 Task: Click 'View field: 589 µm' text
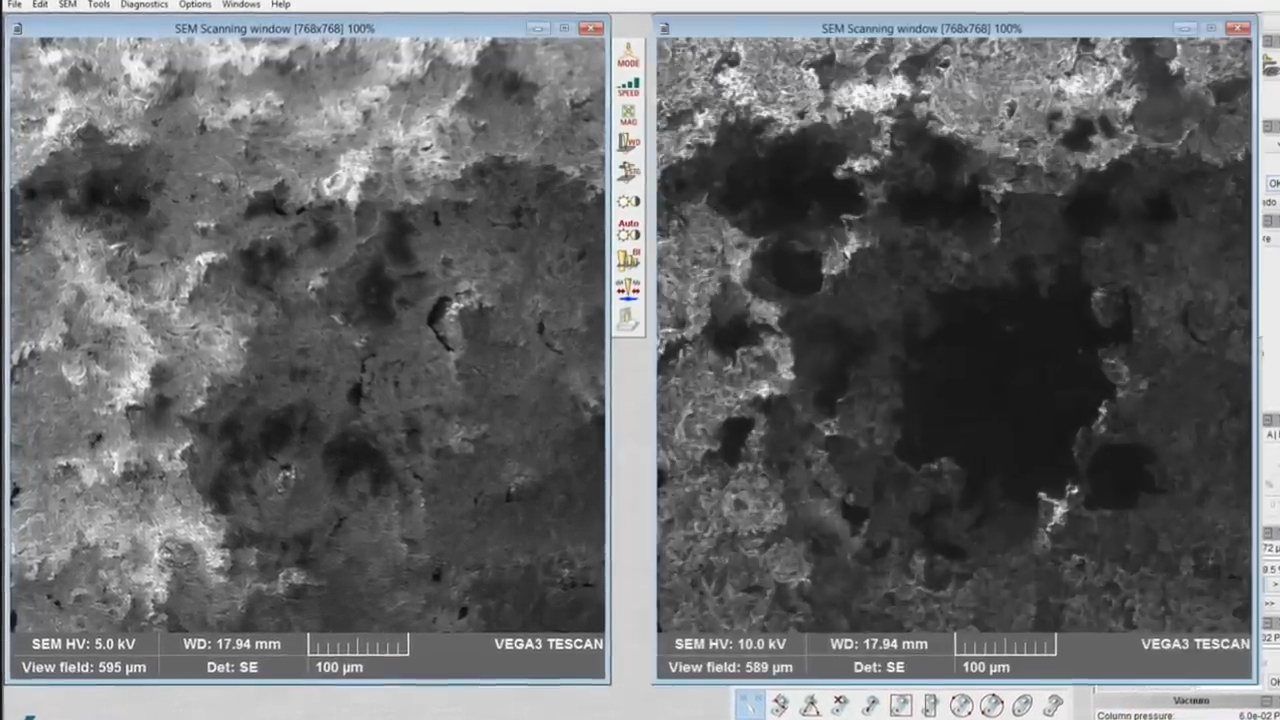731,667
